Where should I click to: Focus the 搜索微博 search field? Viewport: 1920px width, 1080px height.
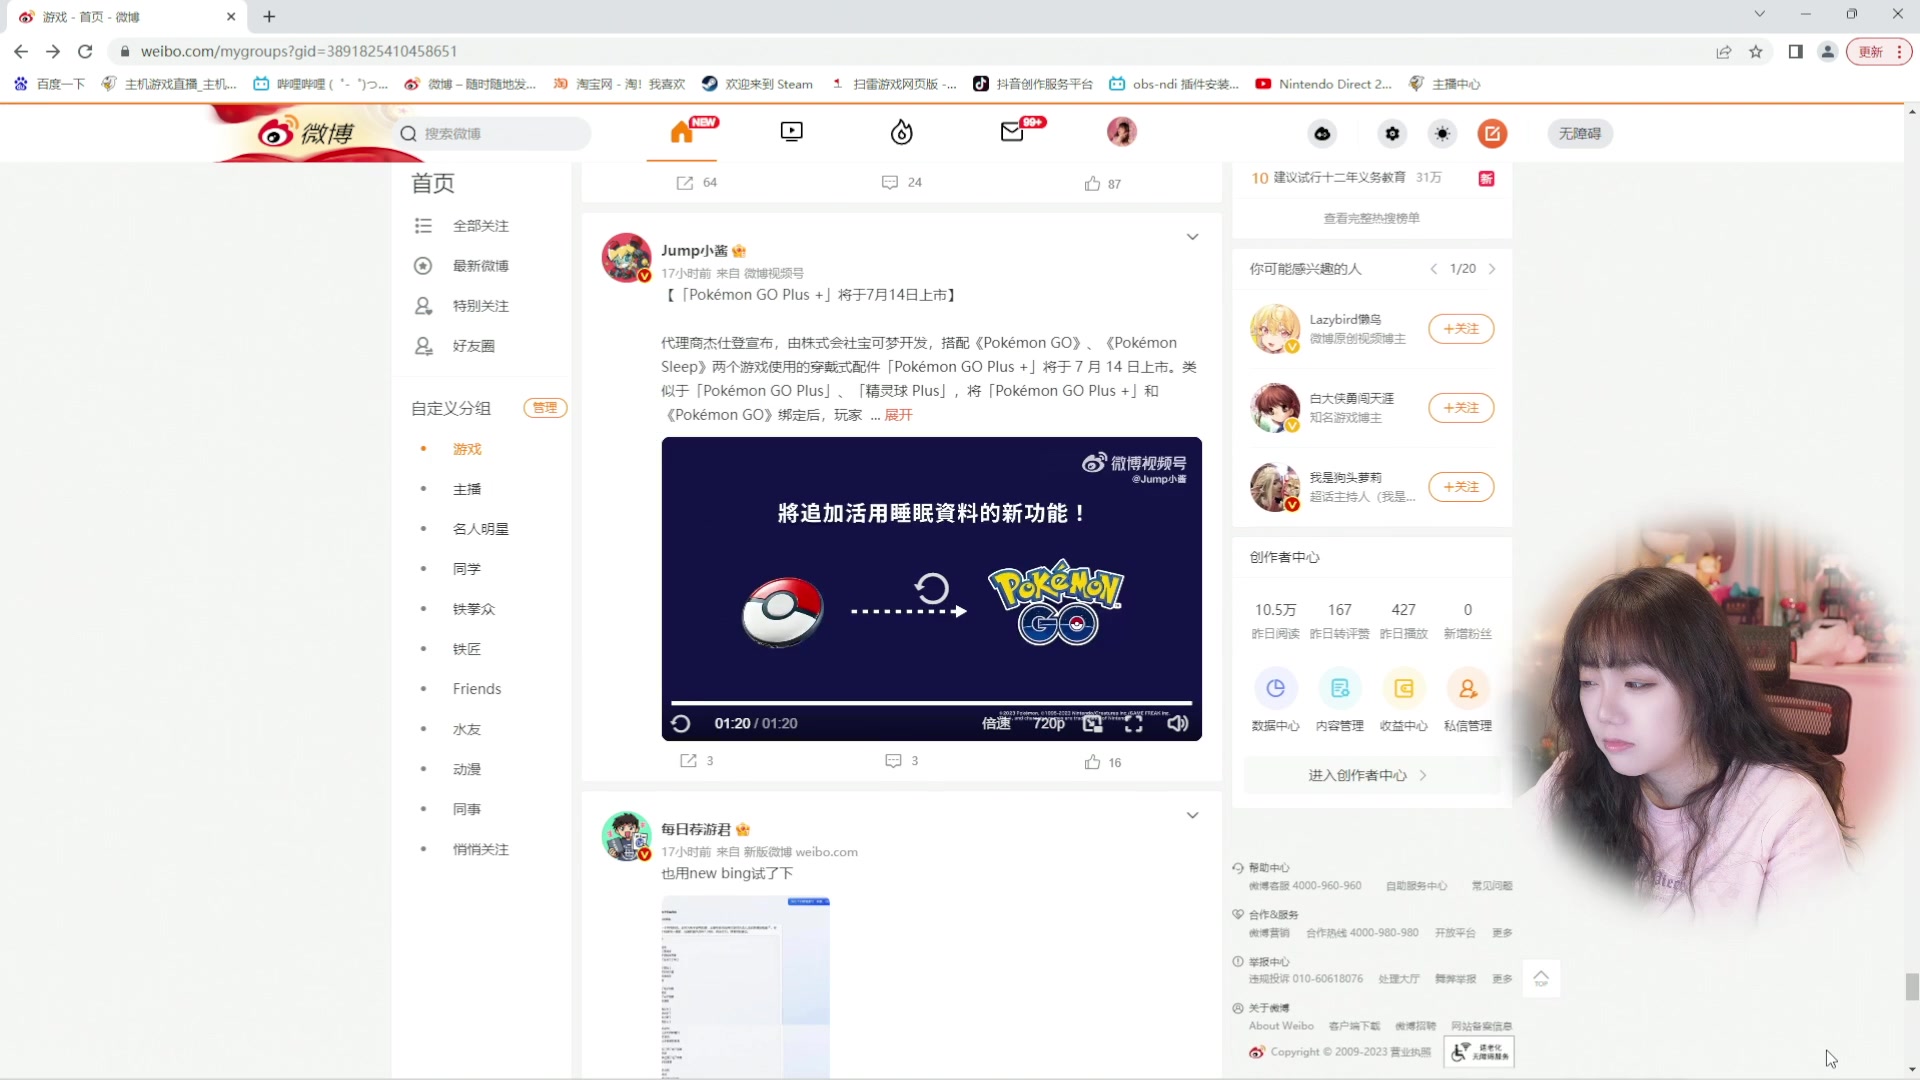490,133
